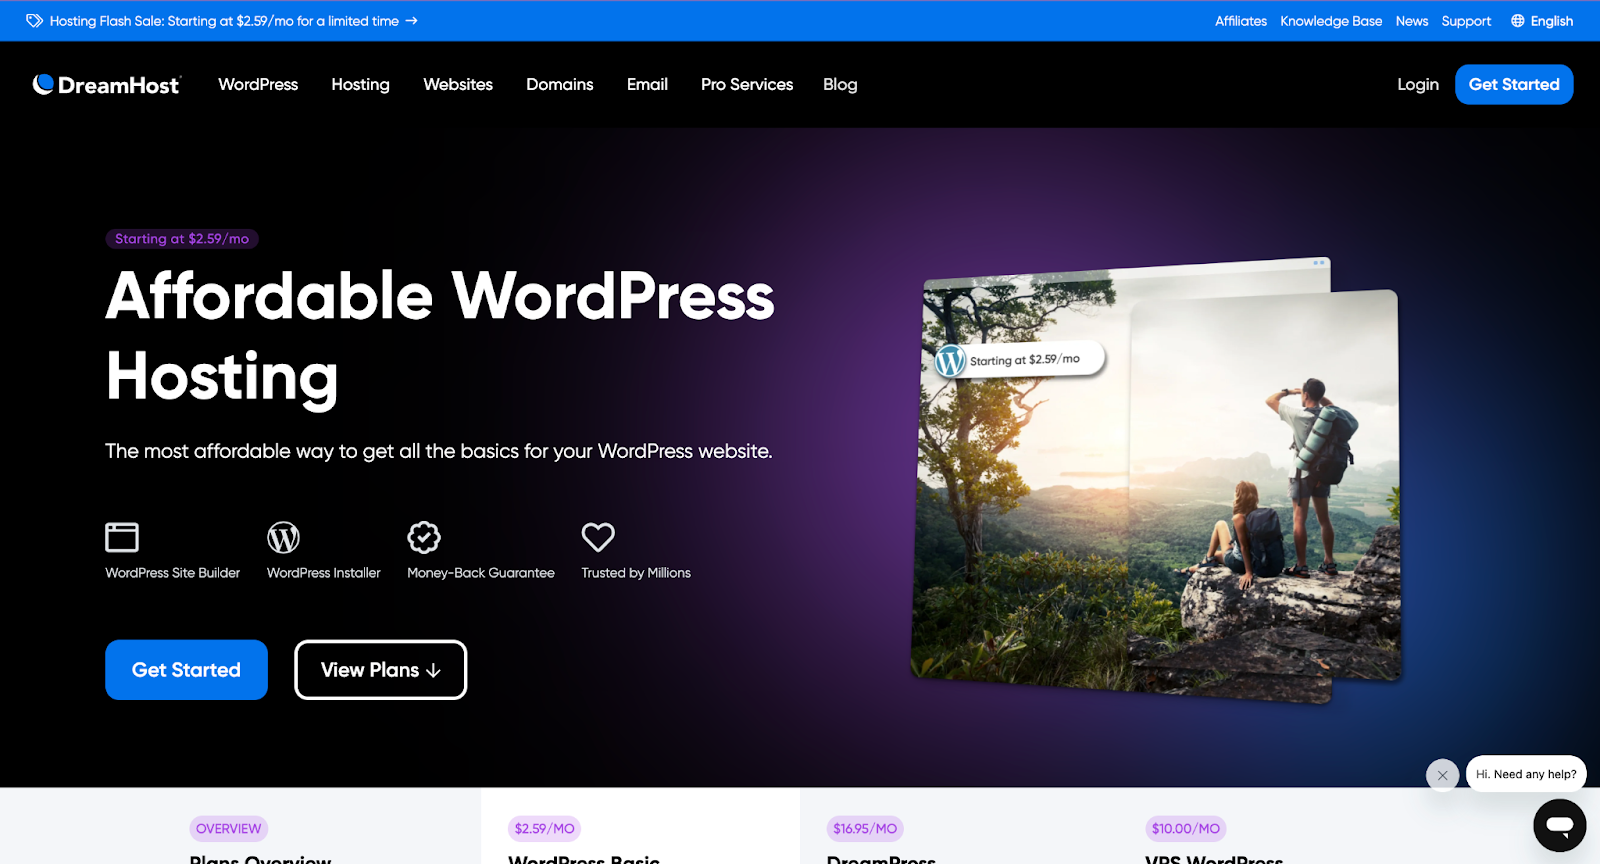The height and width of the screenshot is (864, 1600).
Task: Click the flash sale tag icon
Action: click(34, 21)
